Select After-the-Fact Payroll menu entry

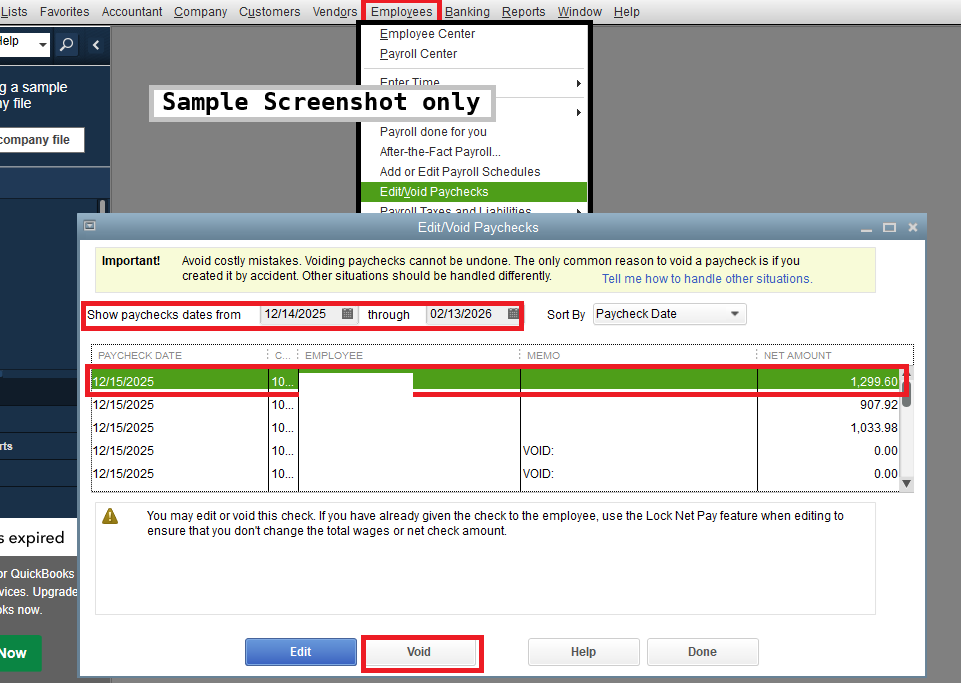coord(440,152)
